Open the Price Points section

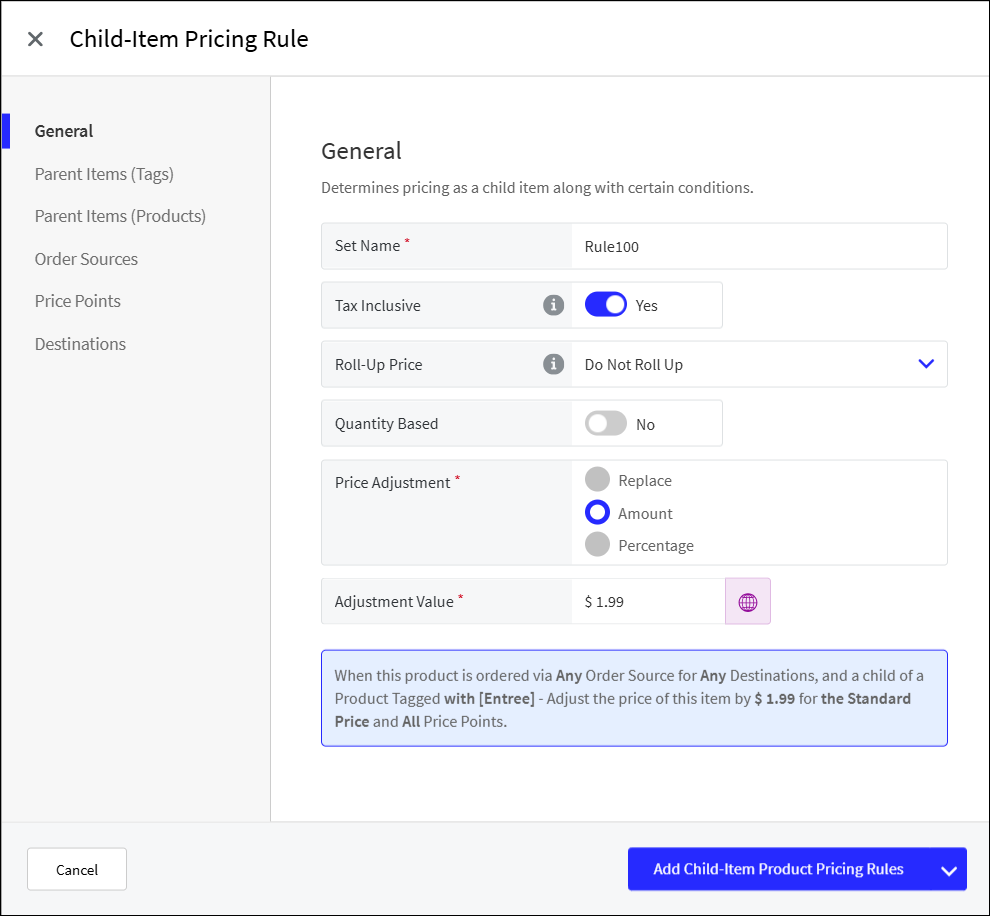tap(77, 301)
